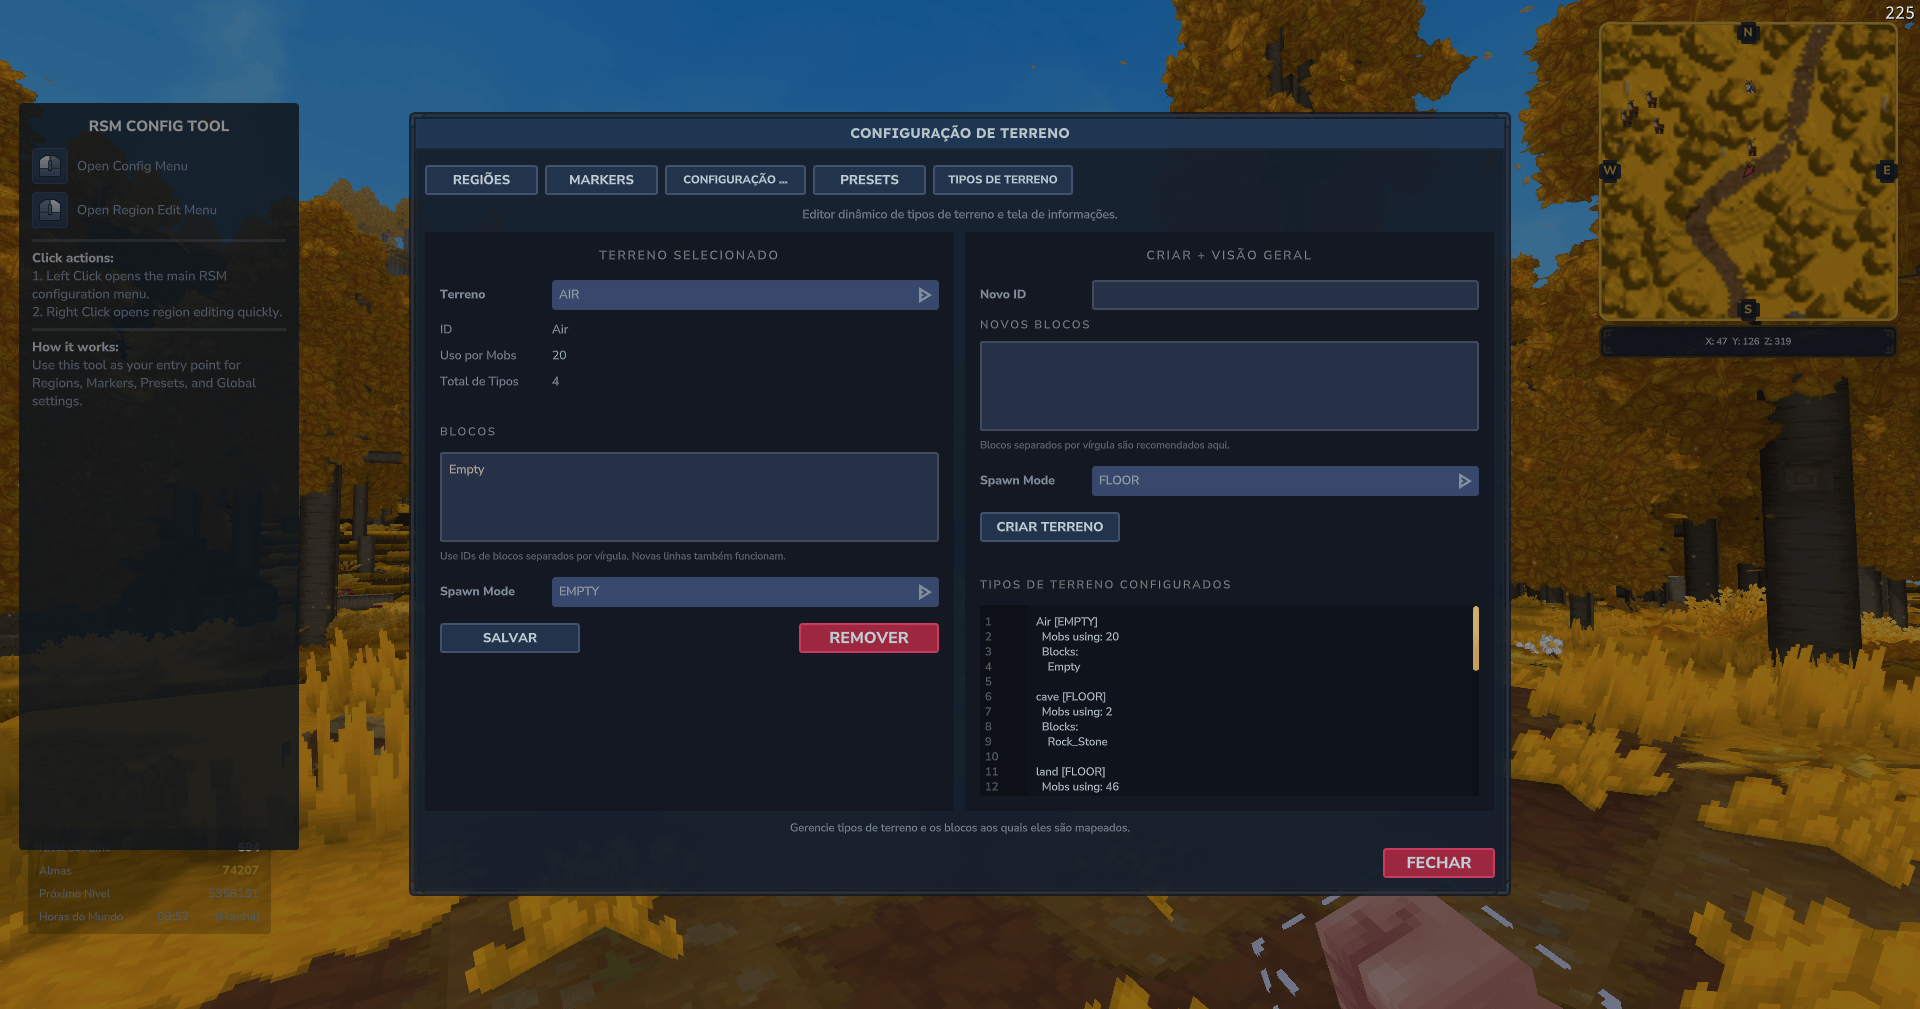Click the 'Open Config Menu' label

pyautogui.click(x=132, y=166)
